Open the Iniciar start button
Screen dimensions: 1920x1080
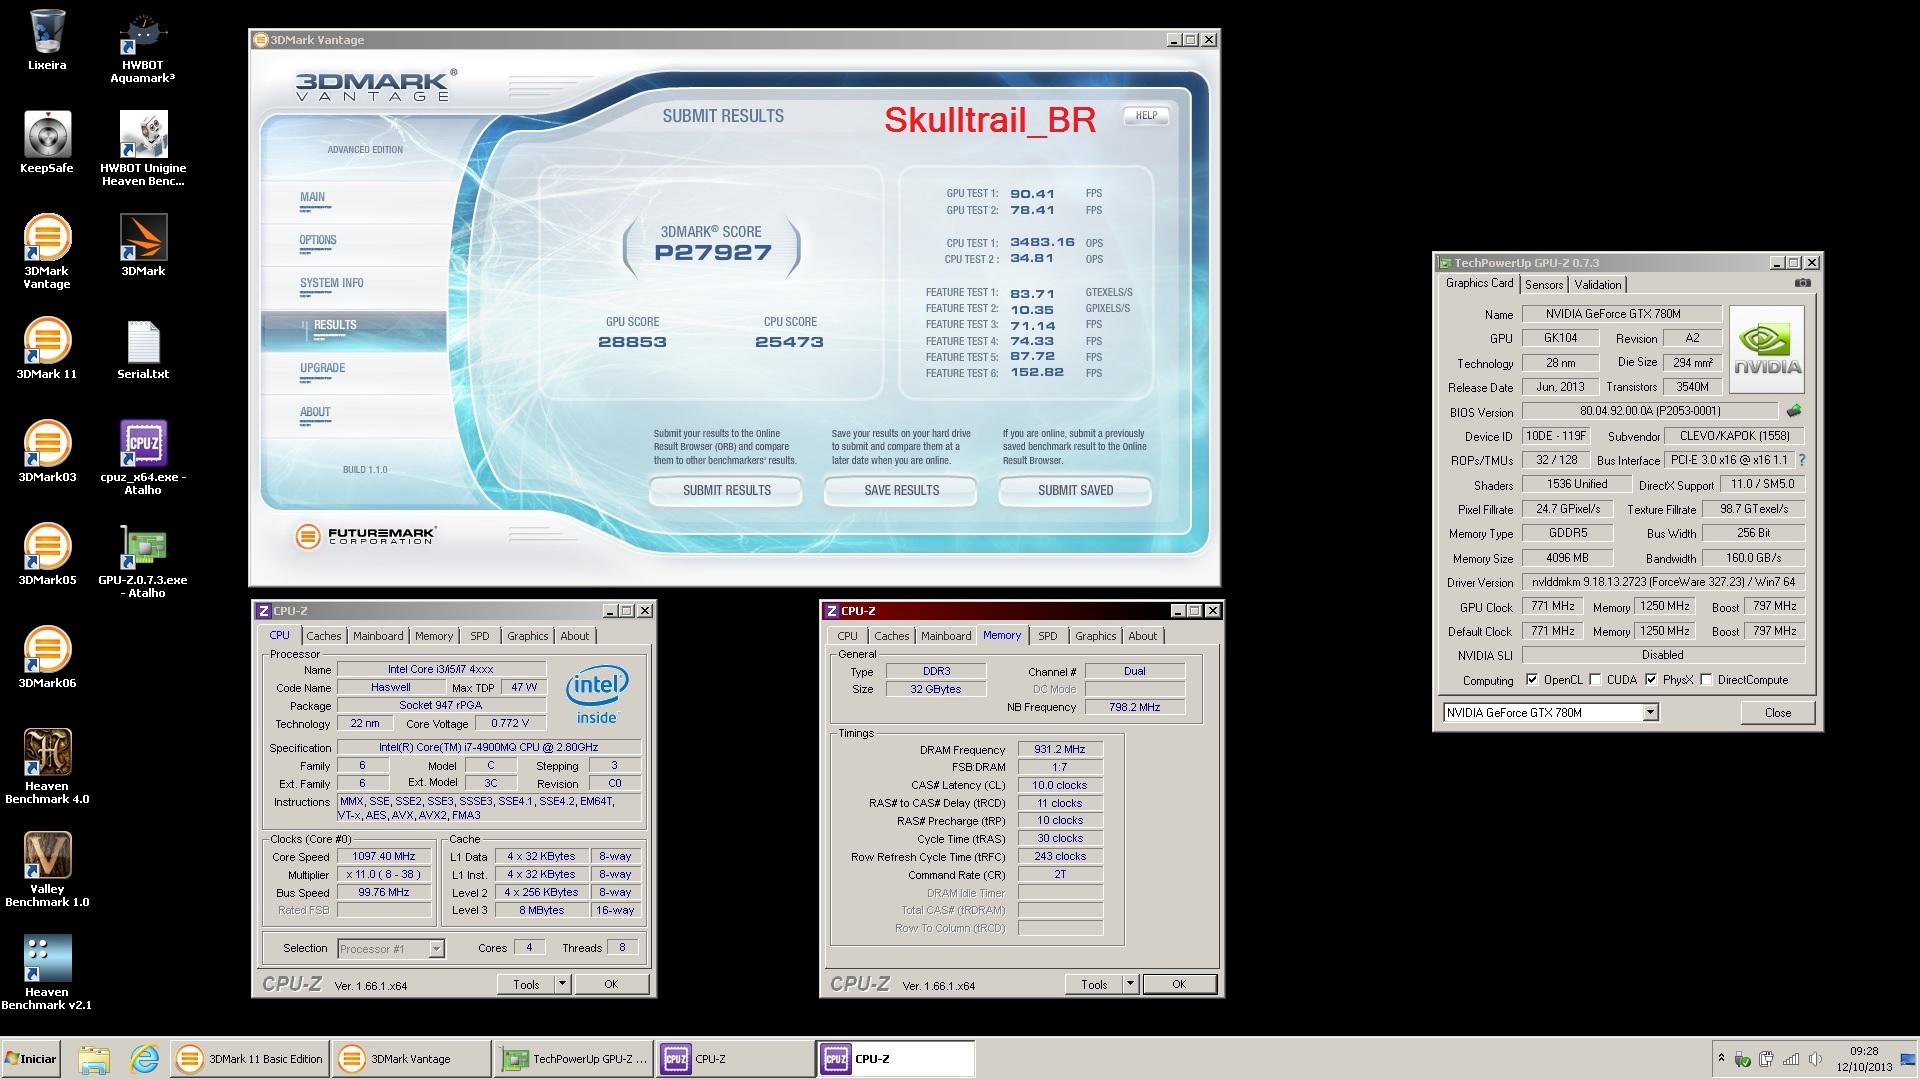pos(32,1059)
